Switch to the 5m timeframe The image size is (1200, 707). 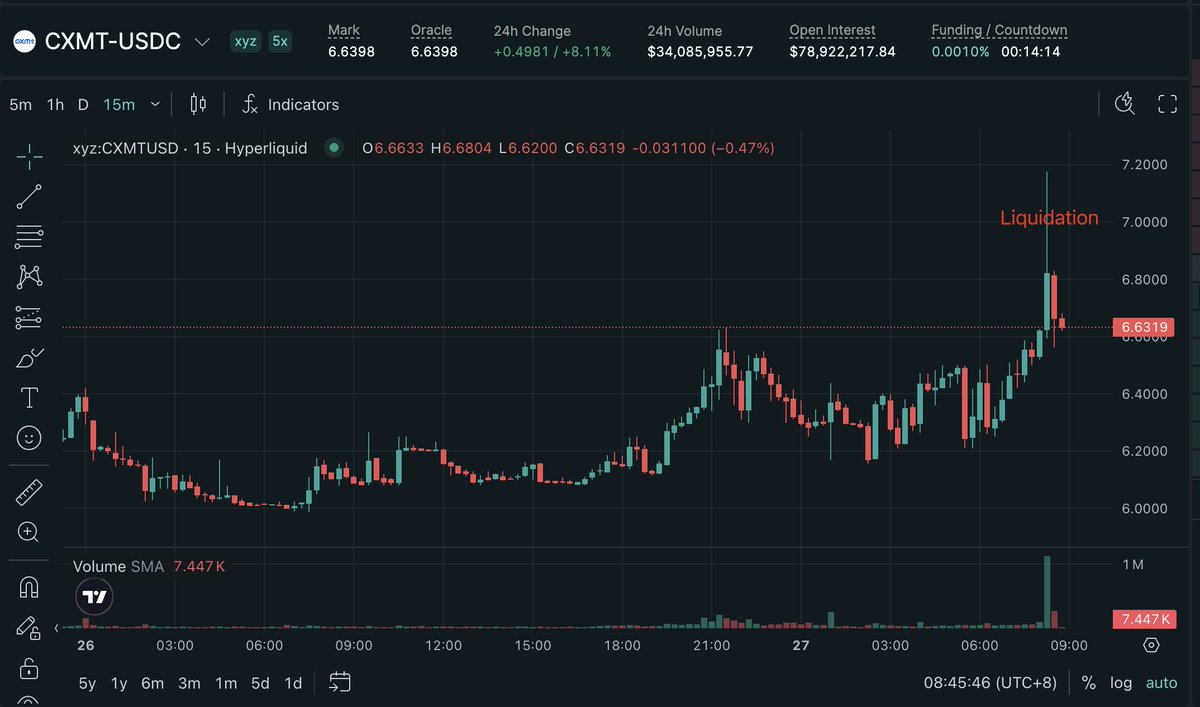click(20, 104)
